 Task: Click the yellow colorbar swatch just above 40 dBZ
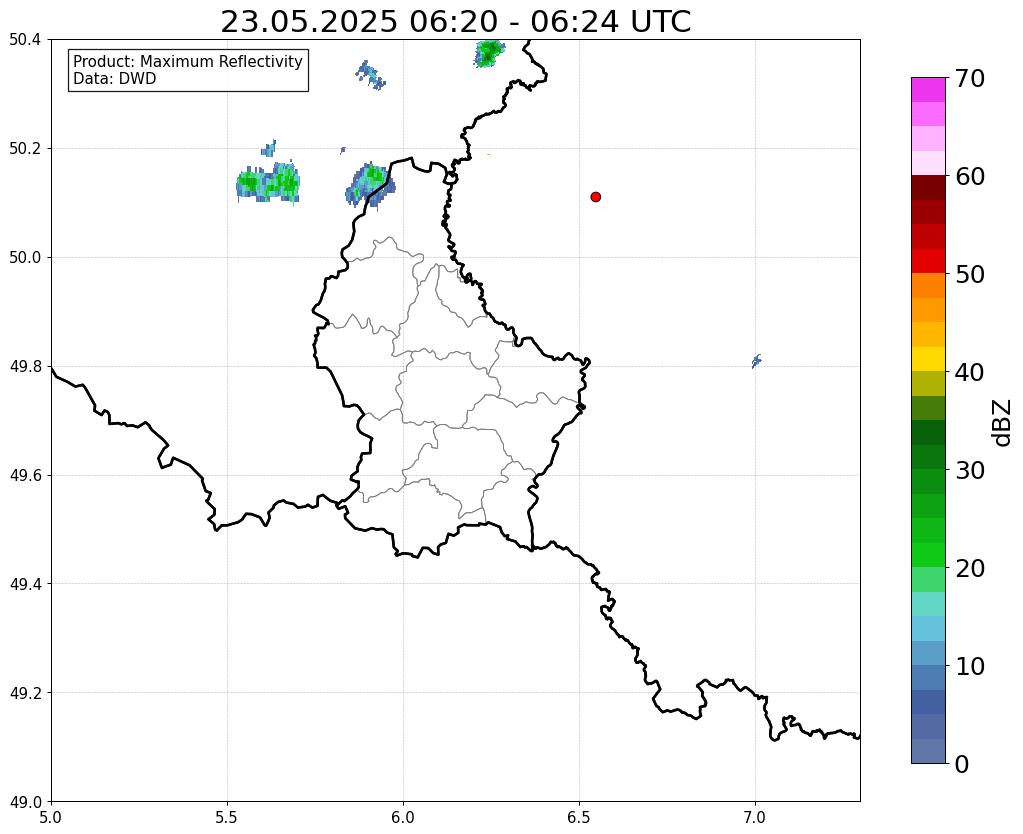pos(928,360)
